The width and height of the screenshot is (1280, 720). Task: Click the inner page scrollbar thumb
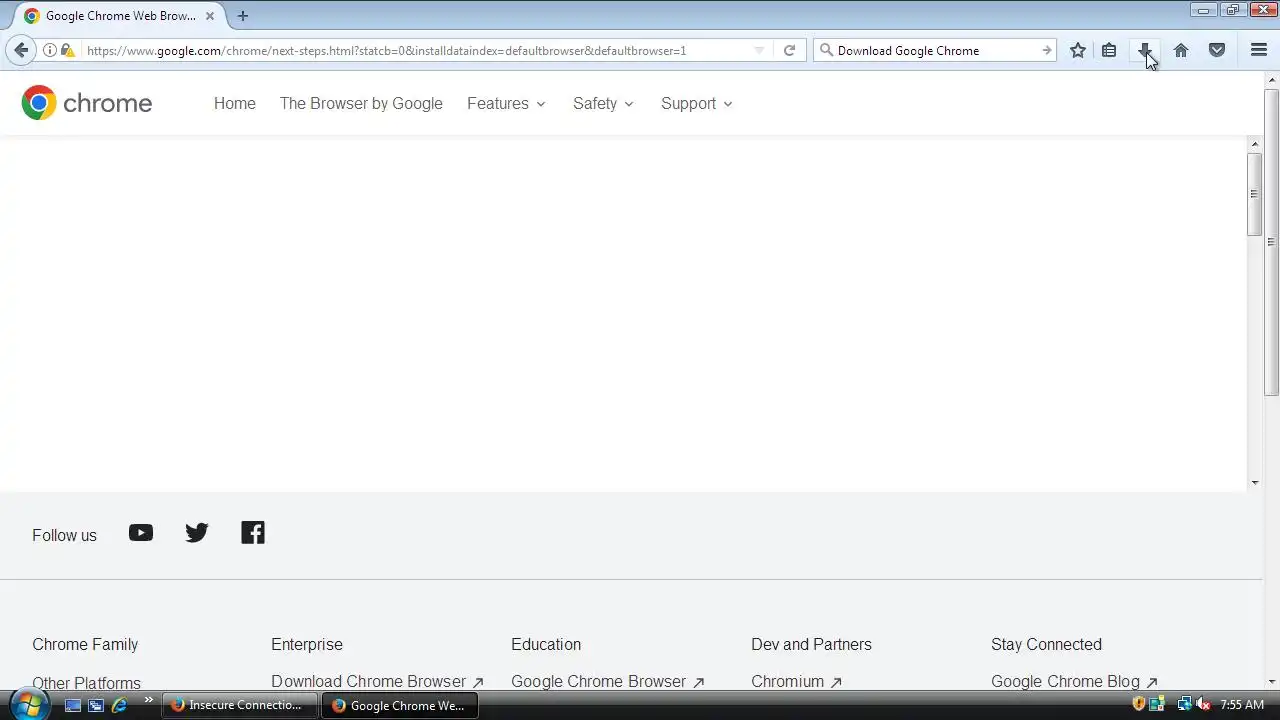coord(1254,195)
